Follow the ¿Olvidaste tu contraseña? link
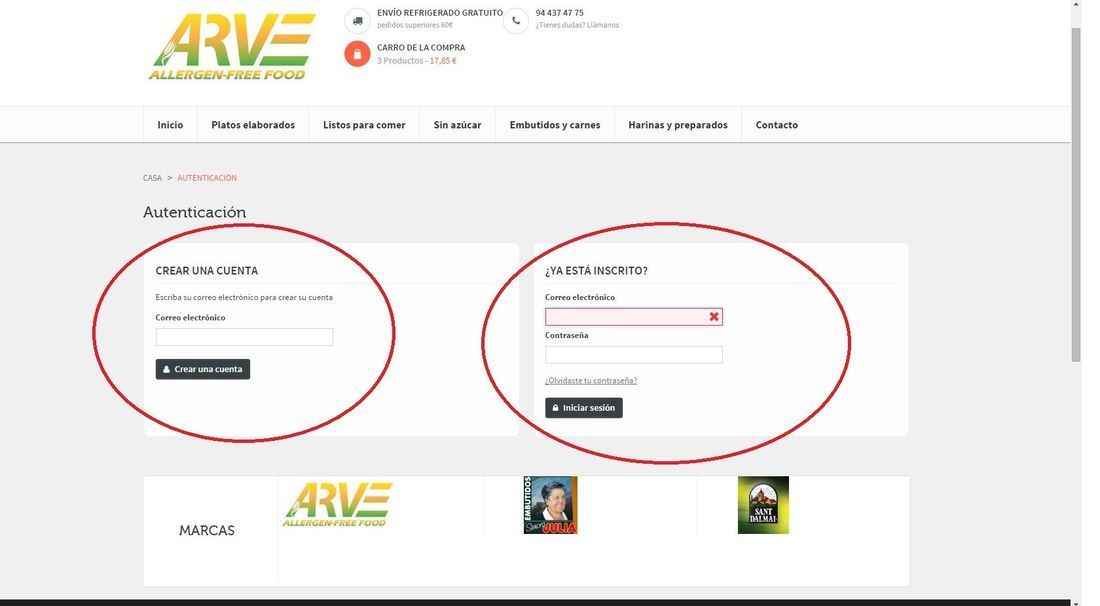 [591, 380]
